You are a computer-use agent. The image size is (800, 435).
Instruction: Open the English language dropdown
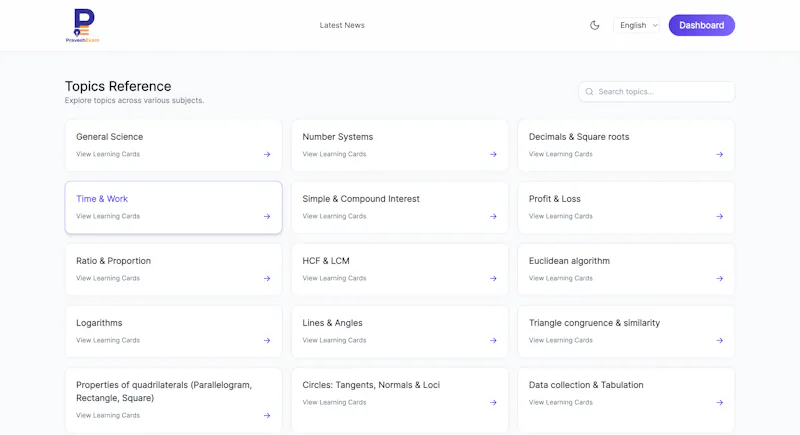click(x=637, y=25)
